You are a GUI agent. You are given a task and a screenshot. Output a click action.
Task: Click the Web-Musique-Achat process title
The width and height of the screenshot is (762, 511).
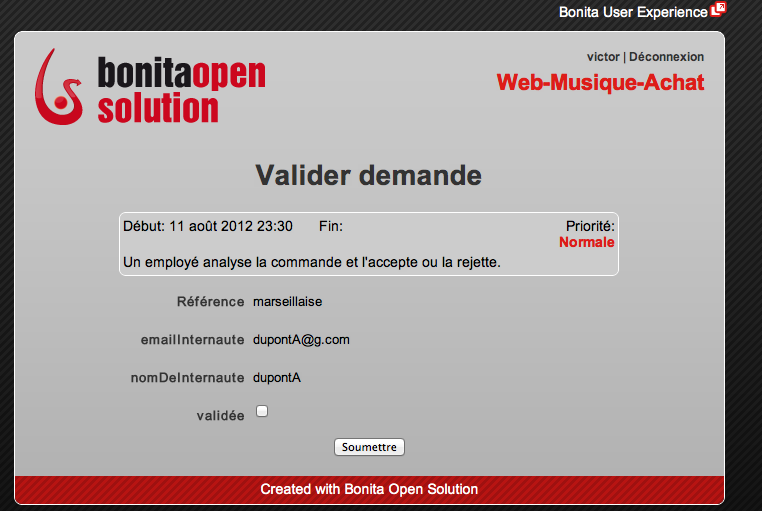click(x=600, y=82)
